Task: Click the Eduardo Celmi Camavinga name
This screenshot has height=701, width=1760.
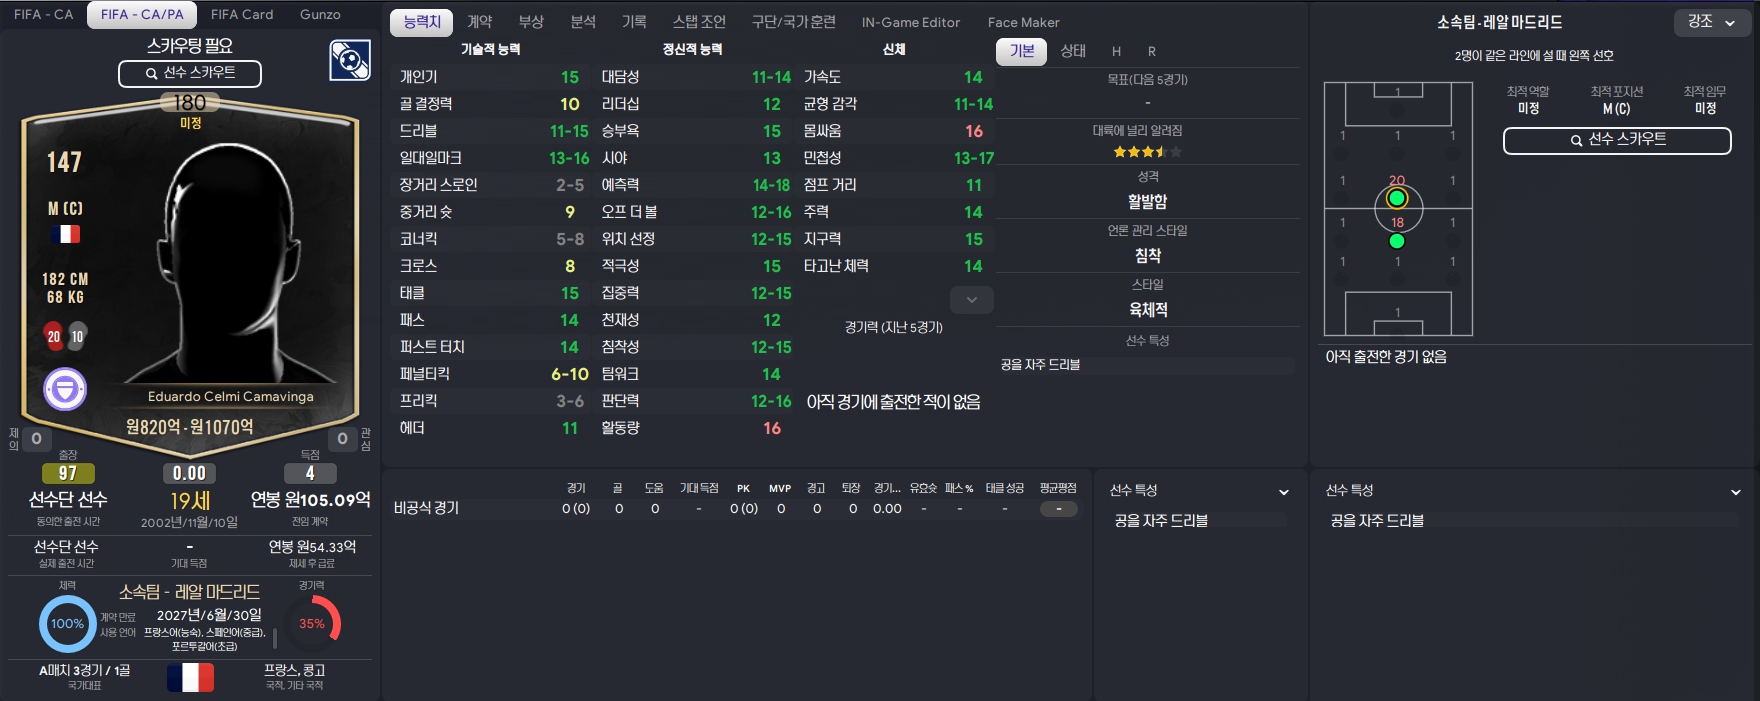Action: pos(231,397)
